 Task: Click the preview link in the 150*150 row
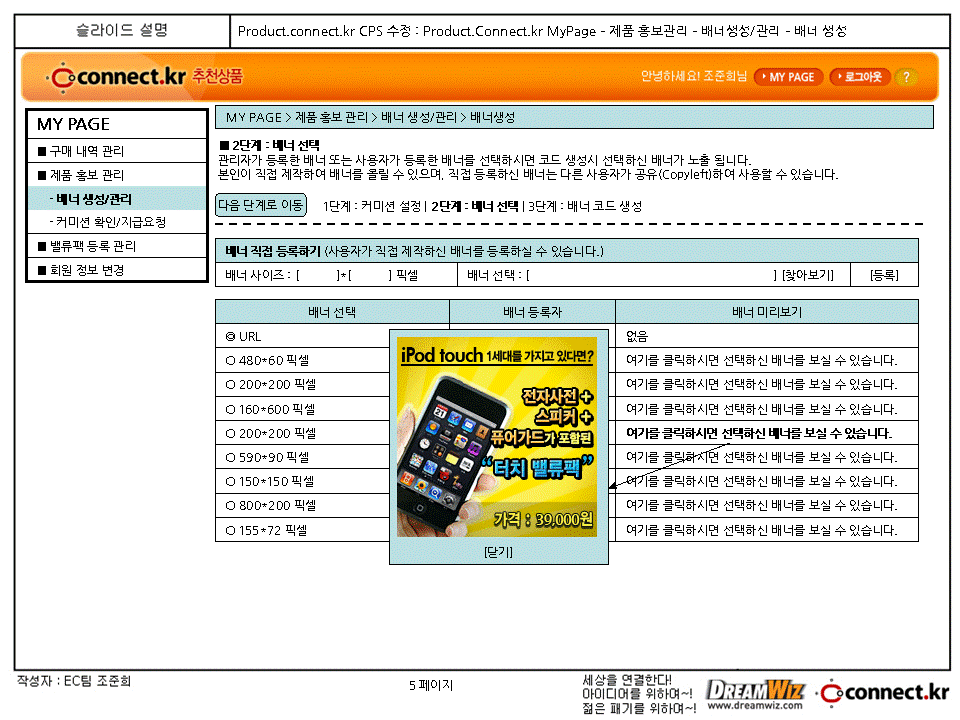(x=761, y=482)
